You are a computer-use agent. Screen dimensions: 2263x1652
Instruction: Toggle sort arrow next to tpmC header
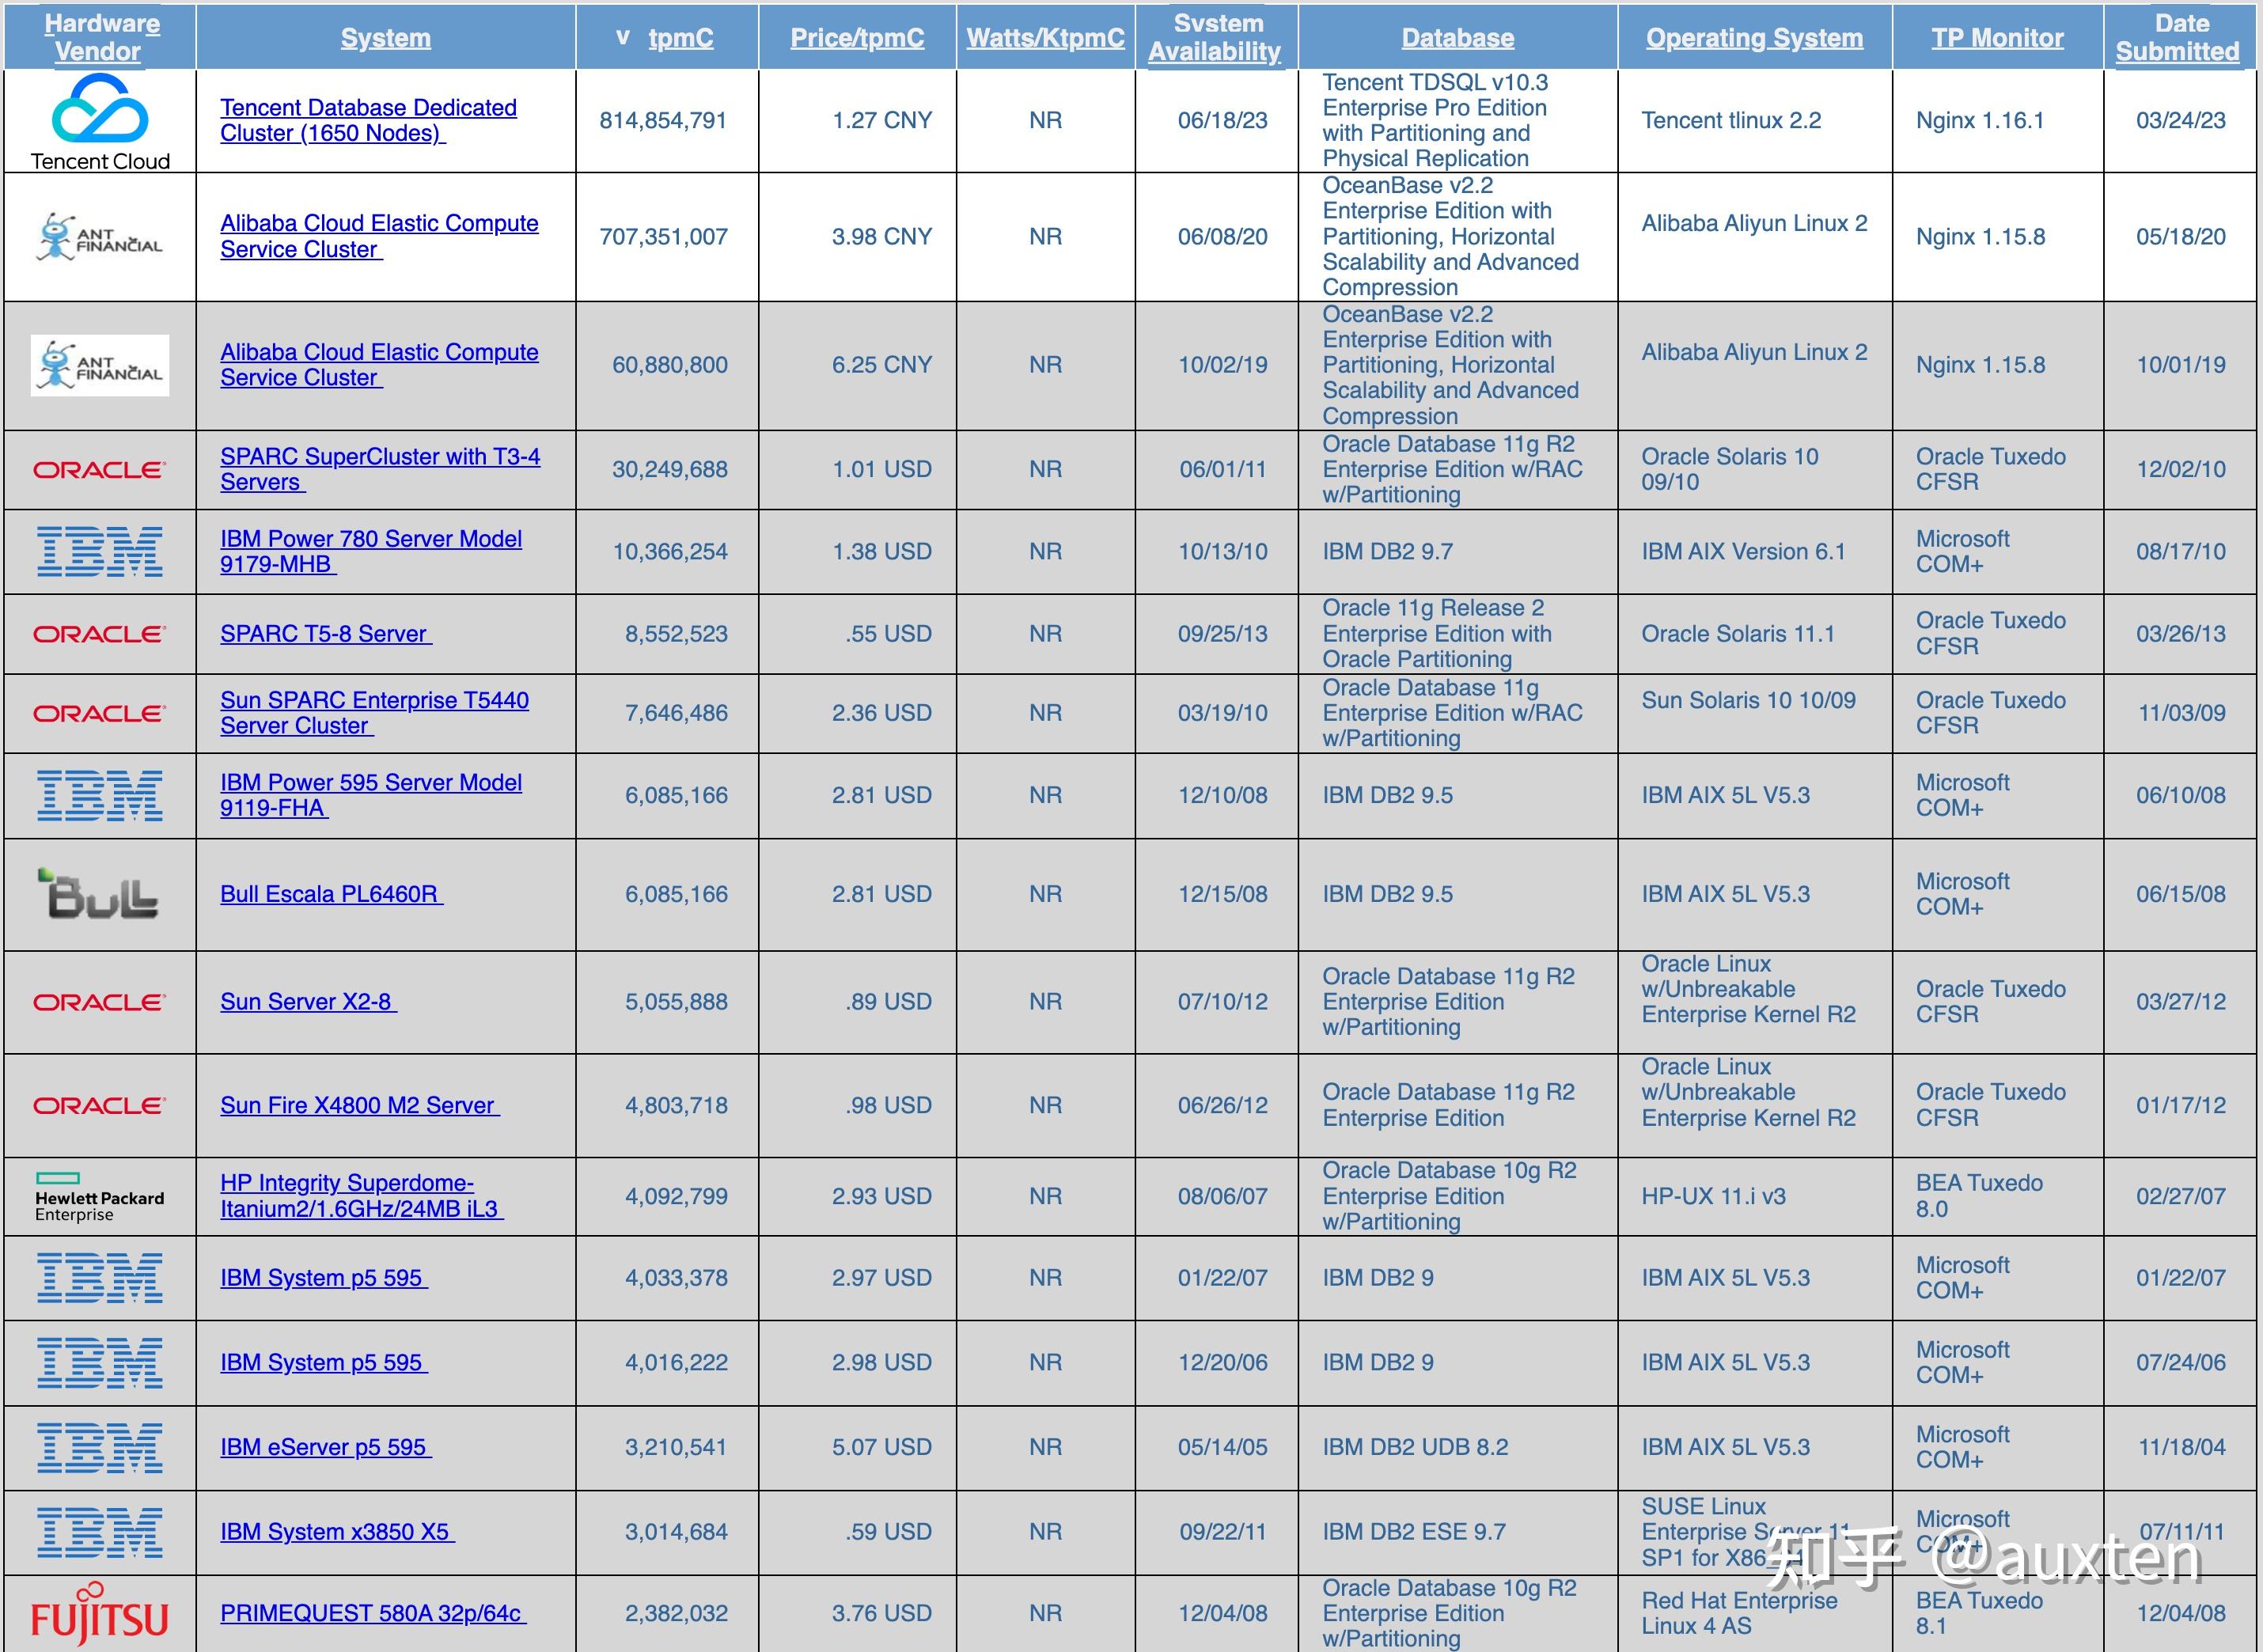[623, 38]
